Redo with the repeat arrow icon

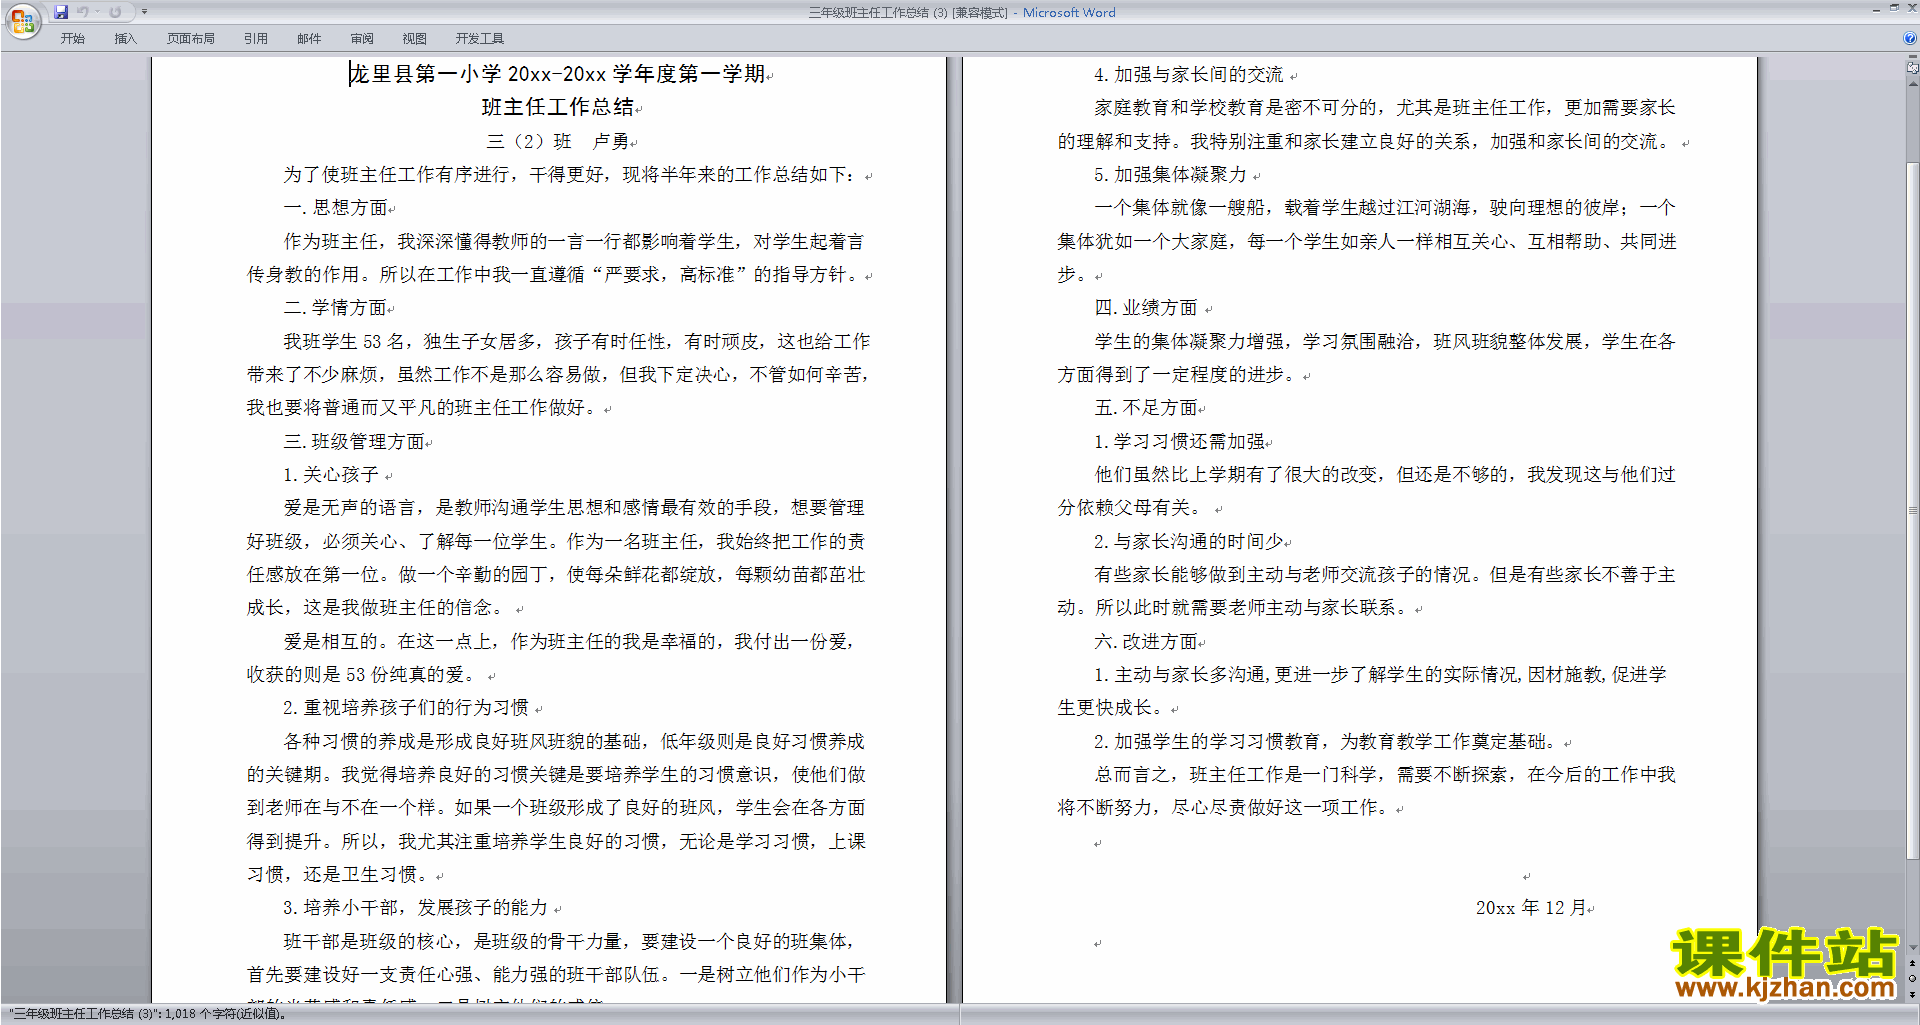115,12
